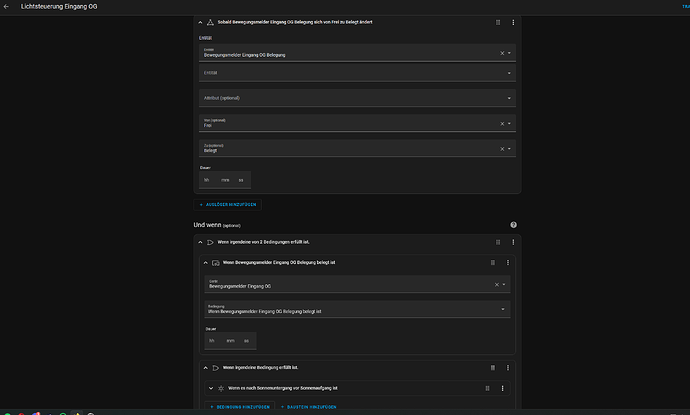Grab the drag handle of the 'Belegung belegt ist' condition
Image resolution: width=690 pixels, height=415 pixels.
tap(493, 263)
